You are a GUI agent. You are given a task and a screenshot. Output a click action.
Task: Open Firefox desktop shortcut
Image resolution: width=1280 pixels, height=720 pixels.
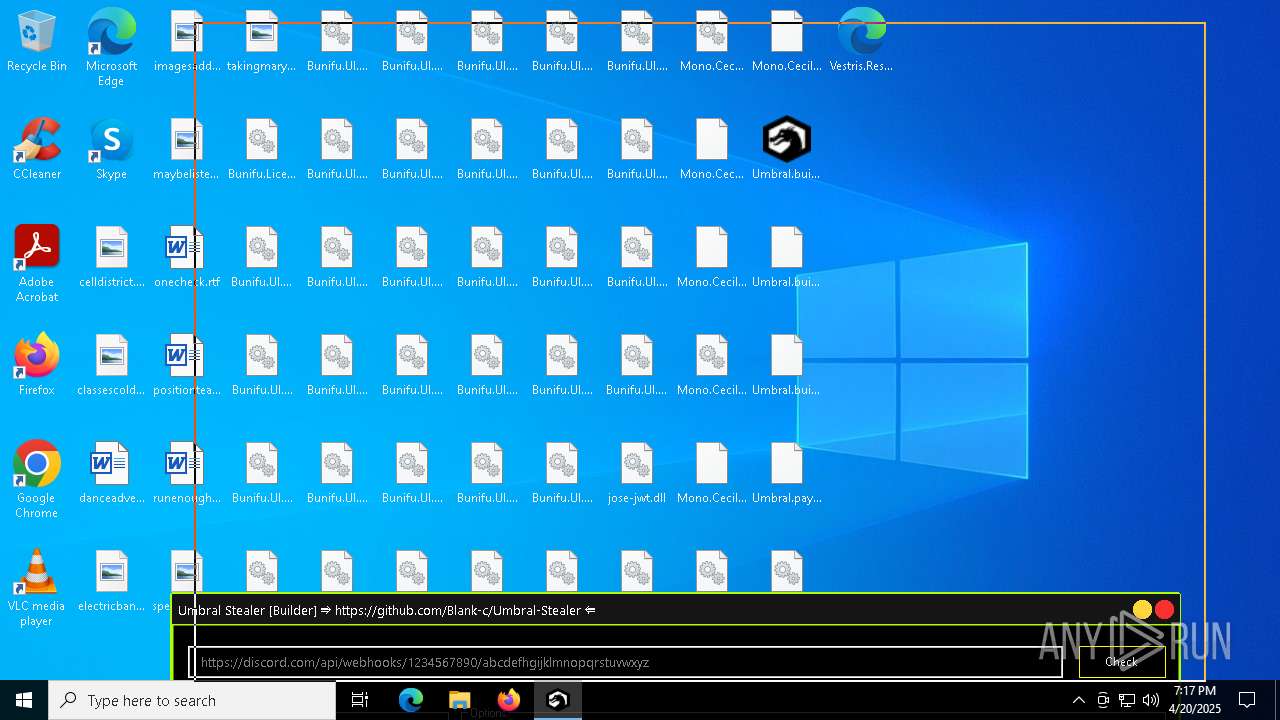[x=37, y=365]
